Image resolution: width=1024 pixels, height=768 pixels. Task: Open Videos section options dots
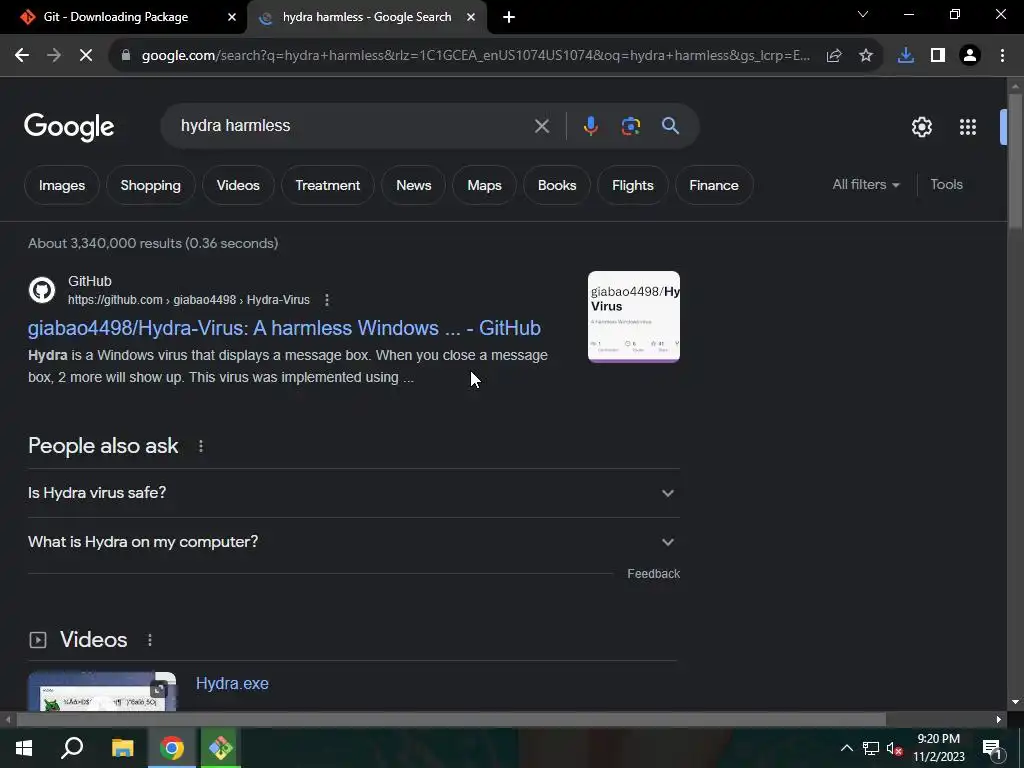pos(150,640)
